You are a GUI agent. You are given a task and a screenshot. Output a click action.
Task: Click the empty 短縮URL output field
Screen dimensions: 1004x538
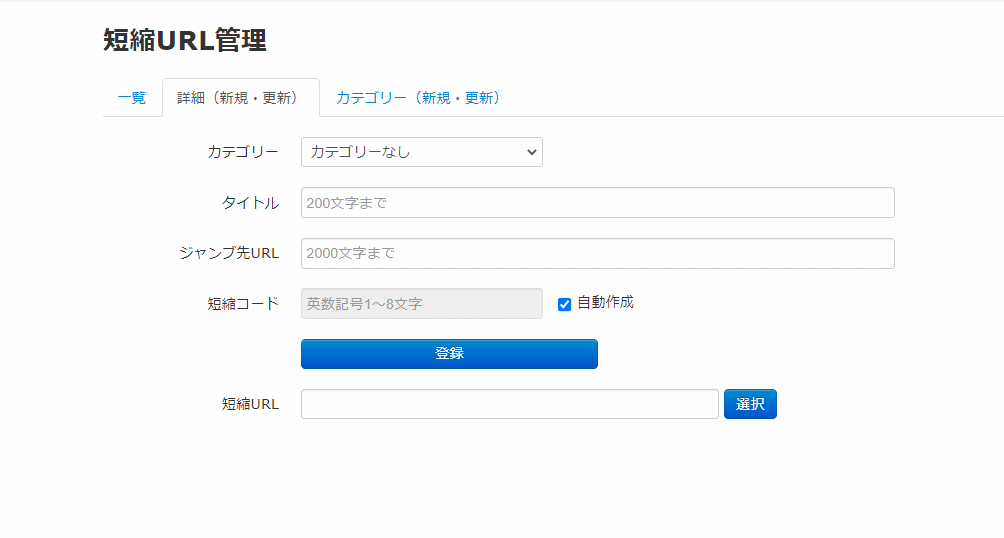point(509,404)
